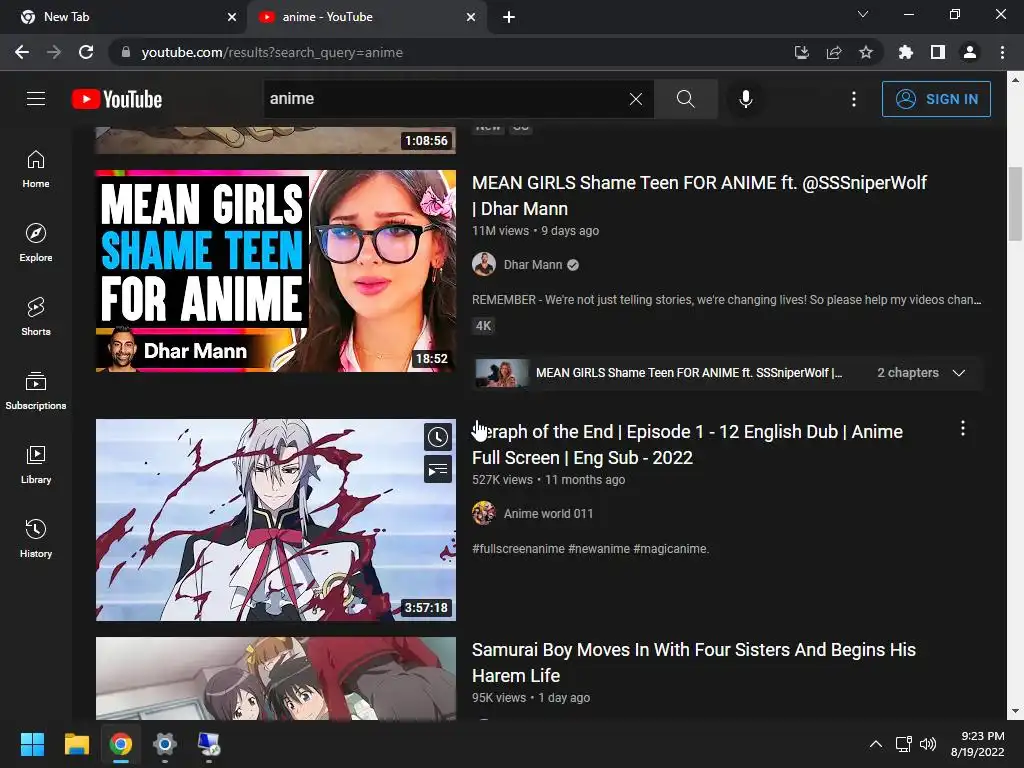
Task: Open Settings gear in the taskbar
Action: coord(165,744)
